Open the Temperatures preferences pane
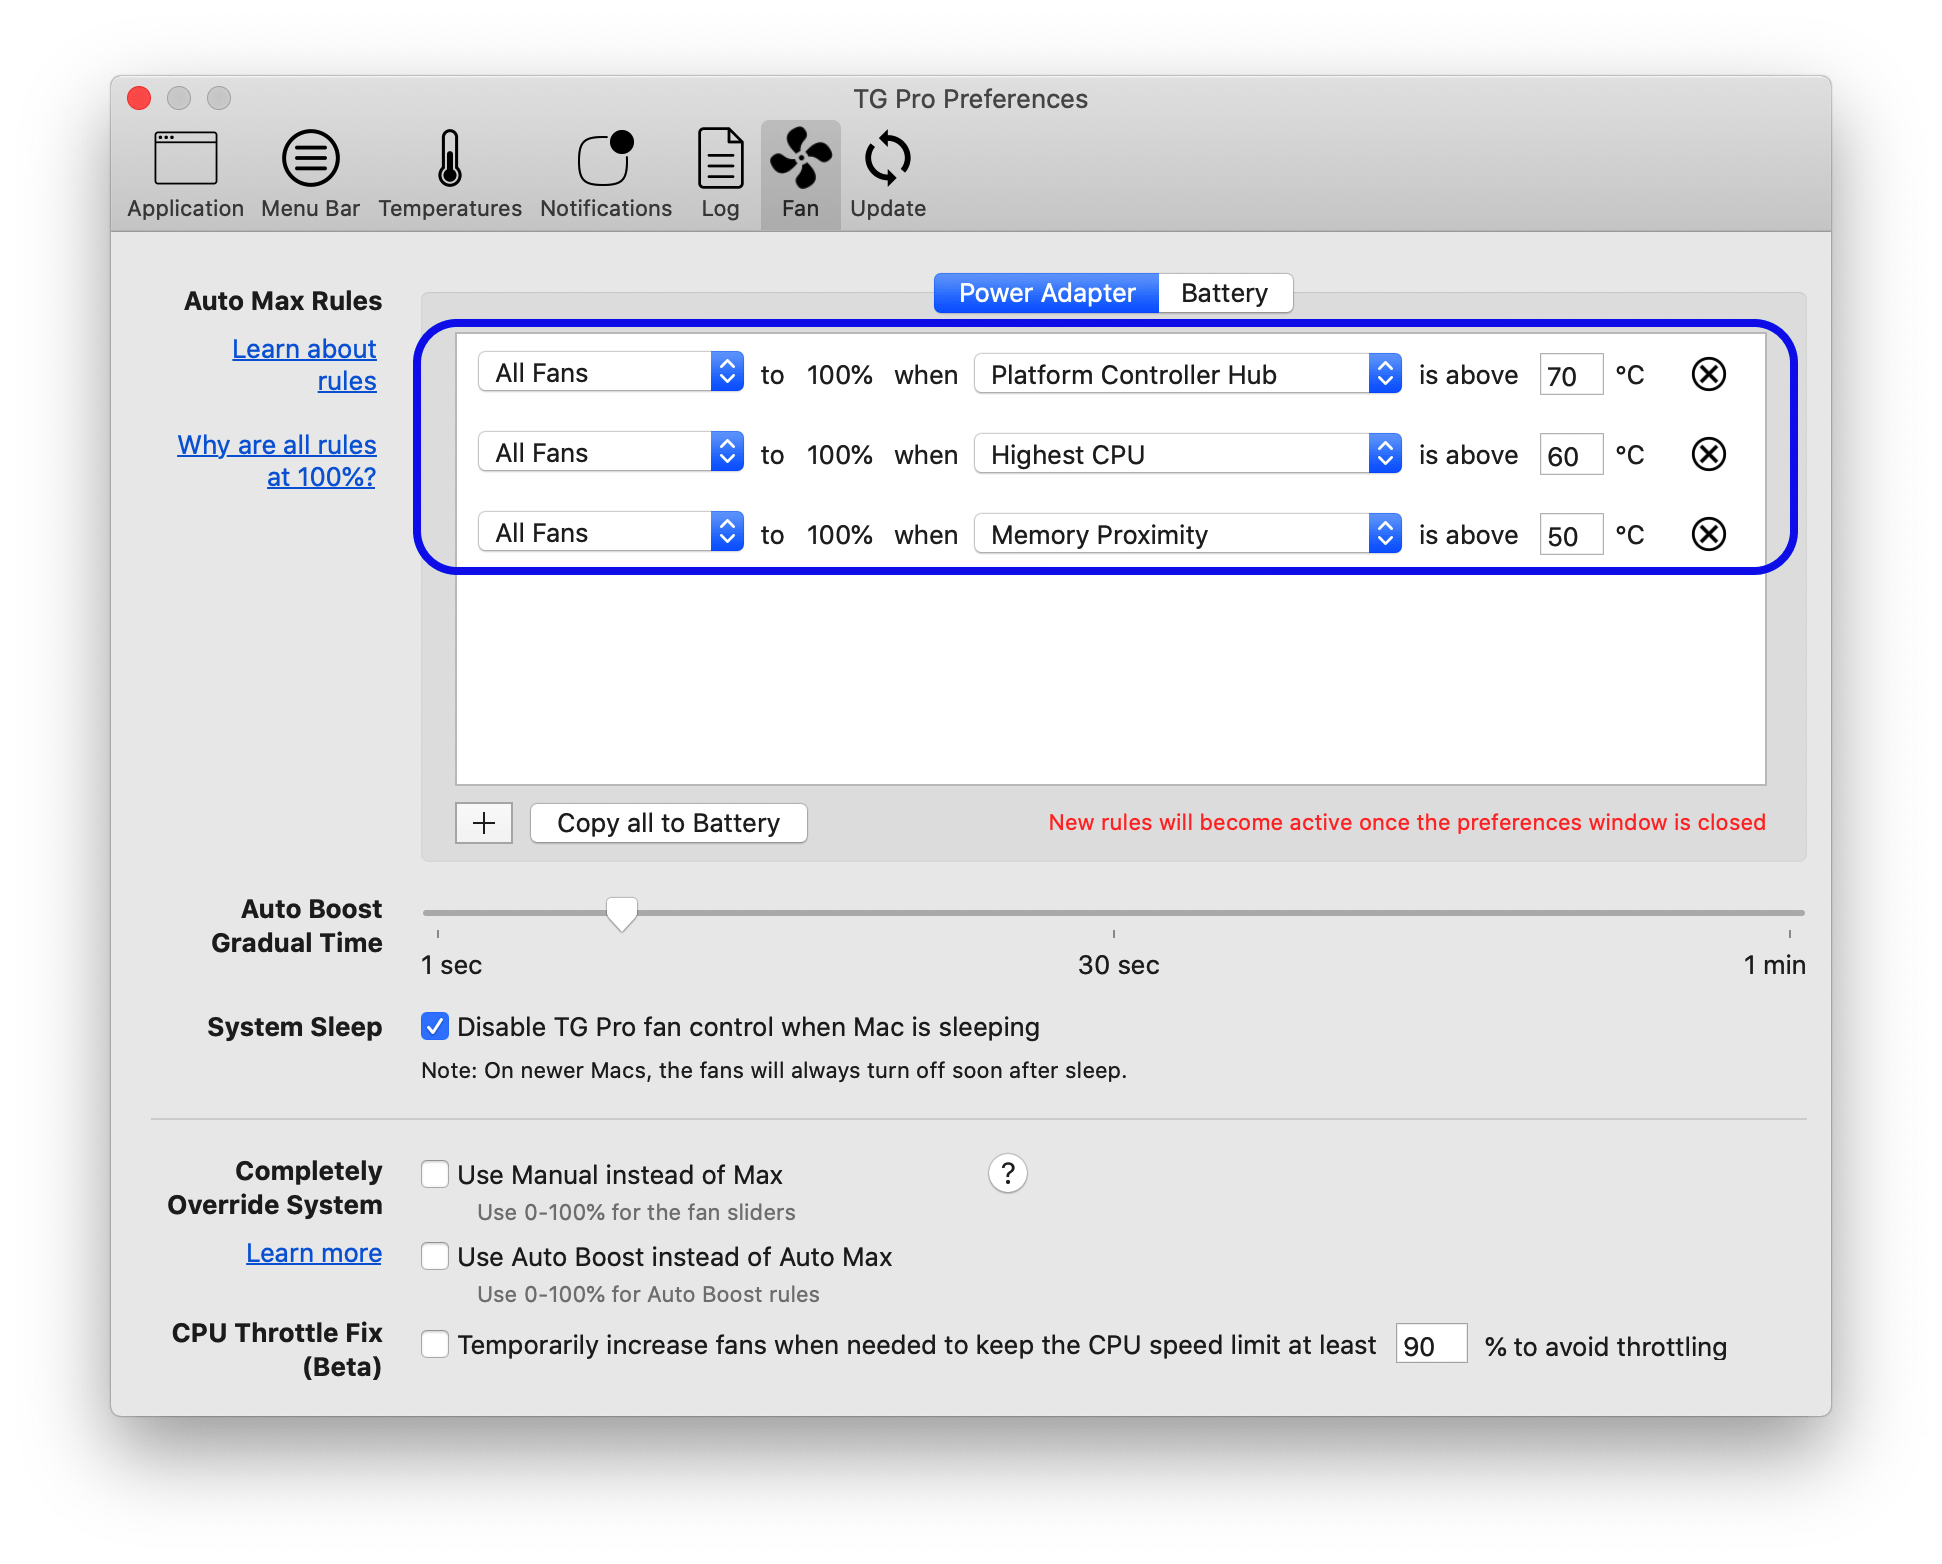This screenshot has height=1564, width=1942. pyautogui.click(x=450, y=175)
